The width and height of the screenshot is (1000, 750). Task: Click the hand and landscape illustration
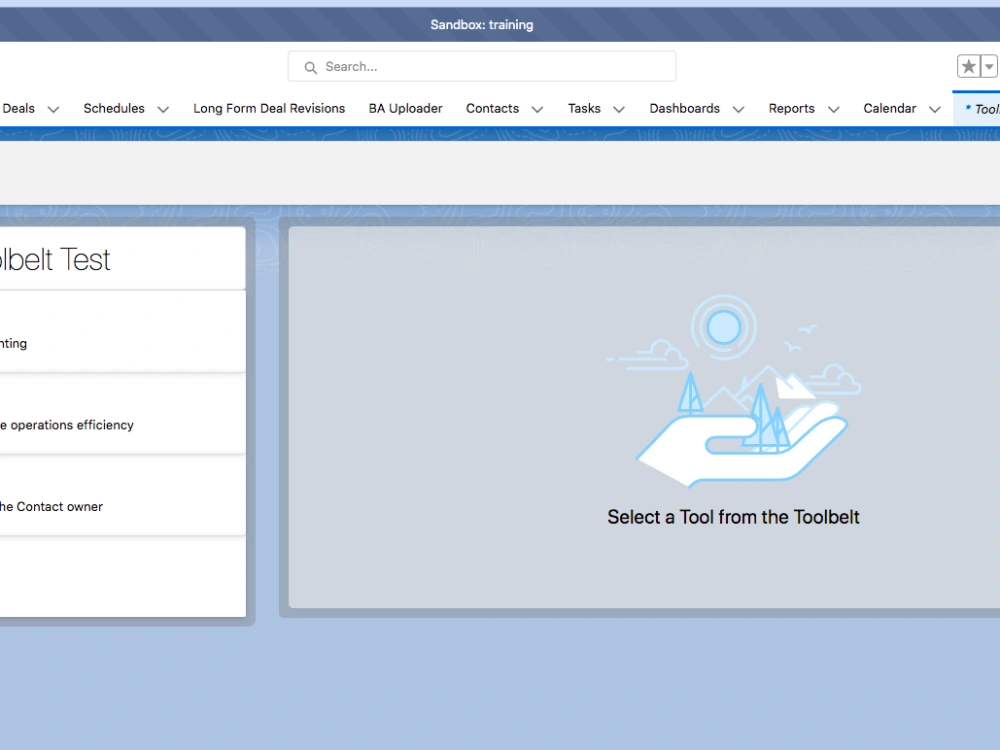tap(733, 390)
